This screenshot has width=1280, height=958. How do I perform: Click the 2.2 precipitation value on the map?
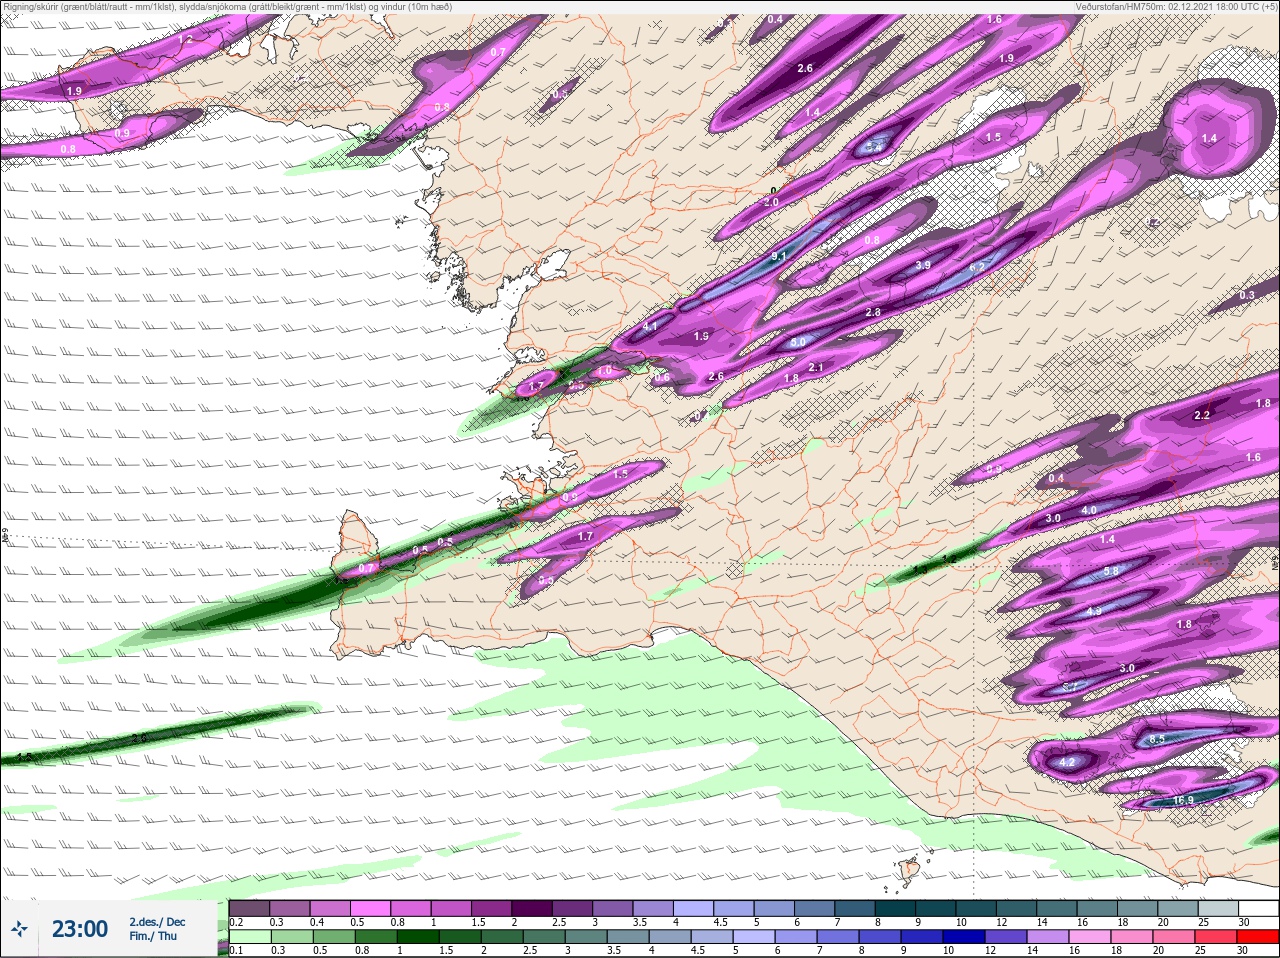click(1202, 415)
